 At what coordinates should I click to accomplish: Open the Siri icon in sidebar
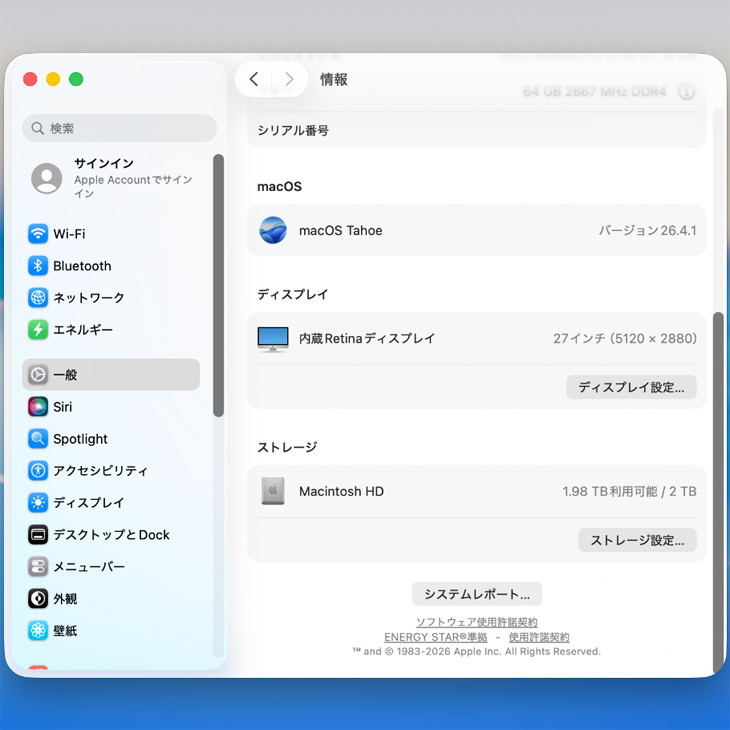(38, 406)
